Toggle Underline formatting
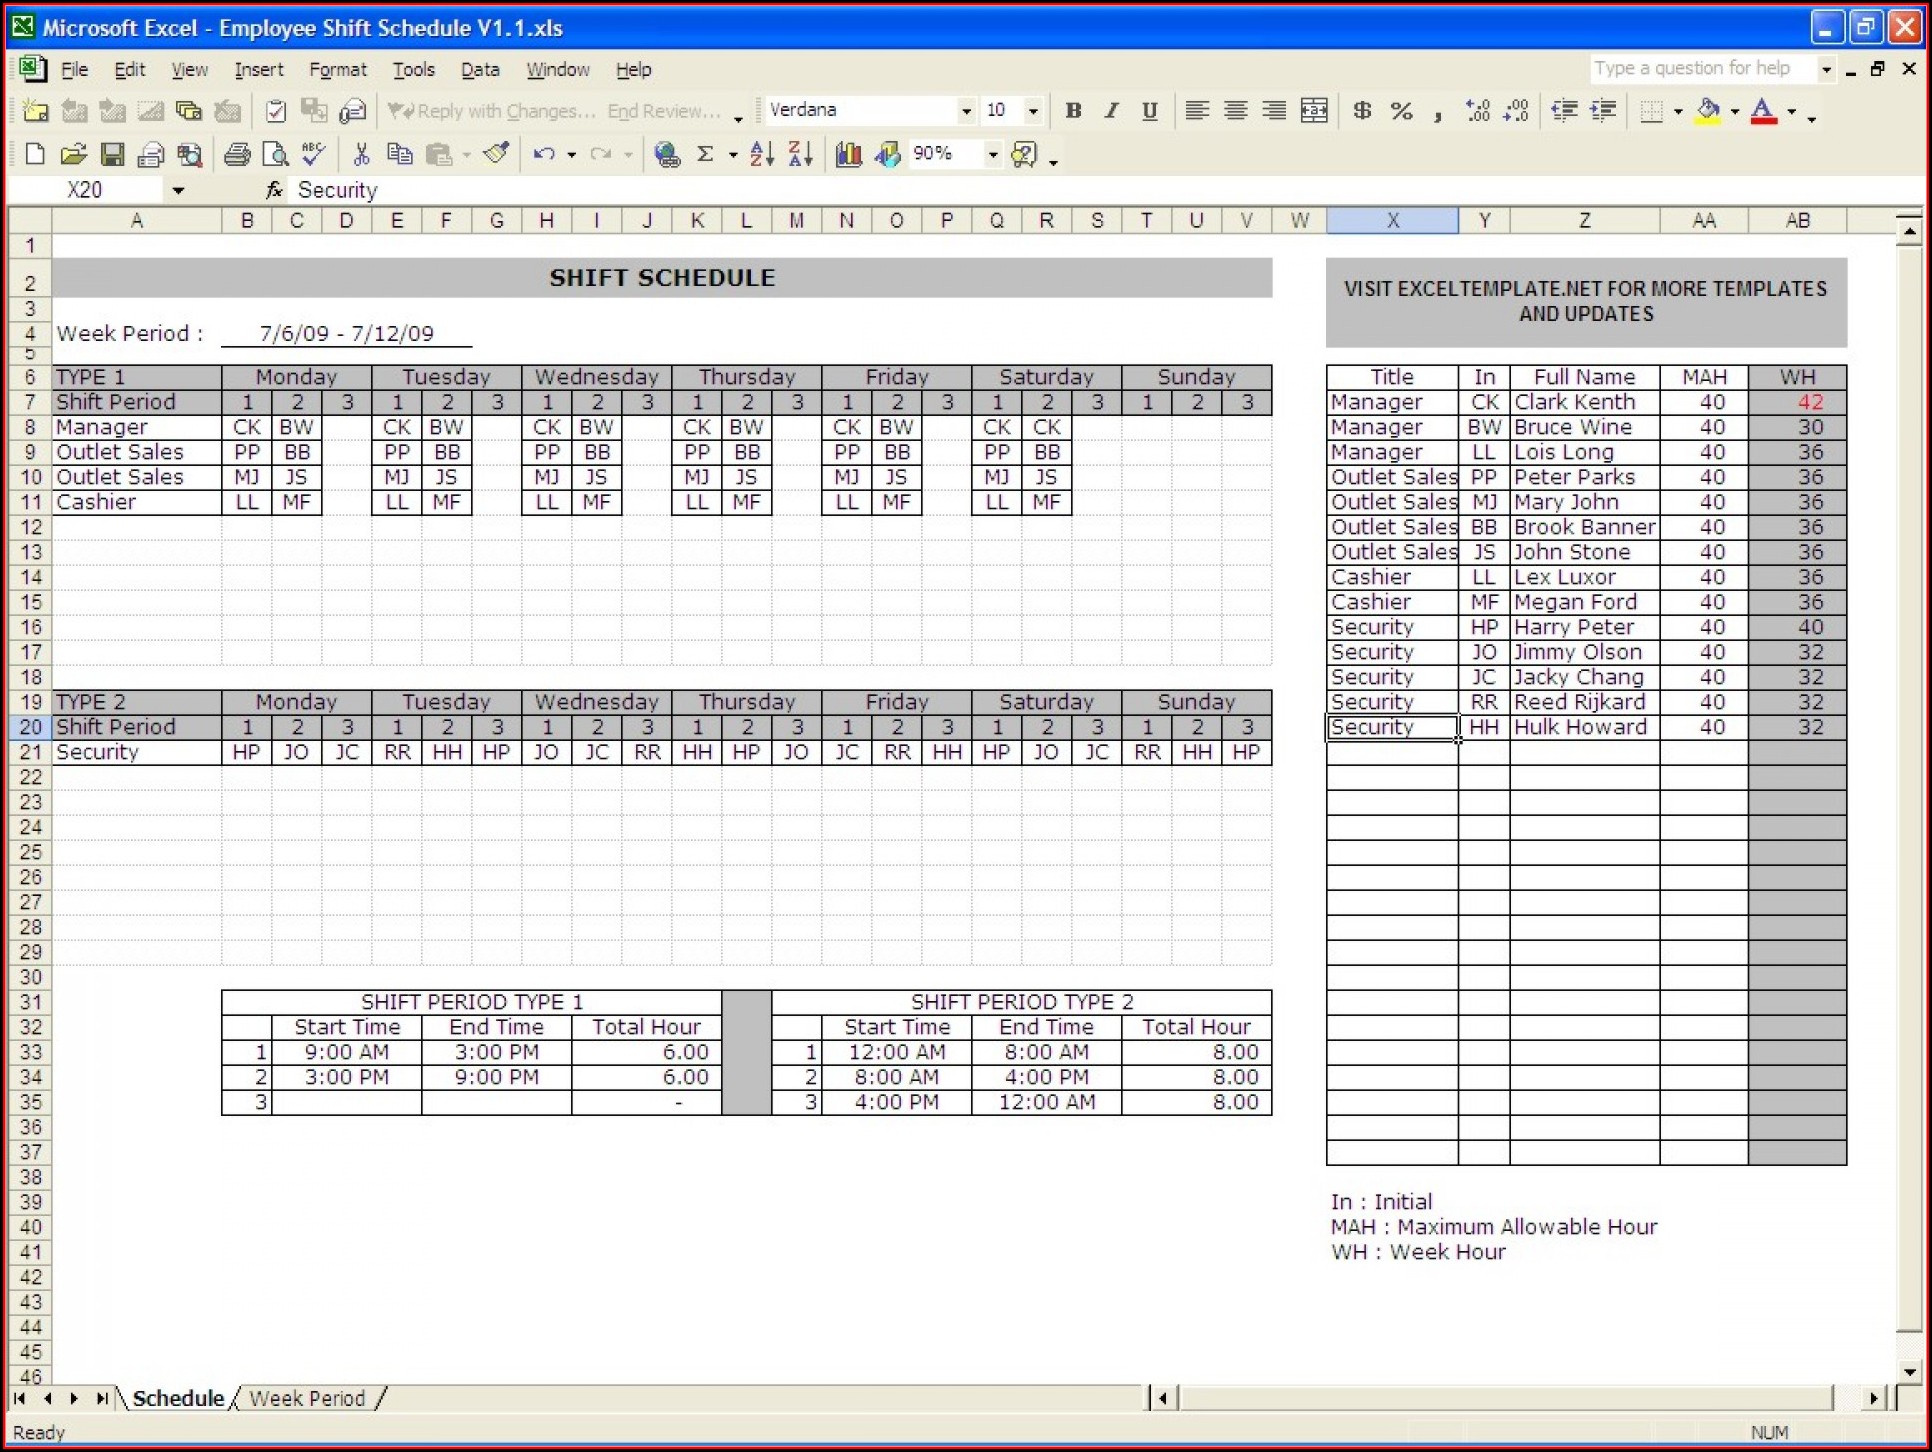 click(1149, 111)
